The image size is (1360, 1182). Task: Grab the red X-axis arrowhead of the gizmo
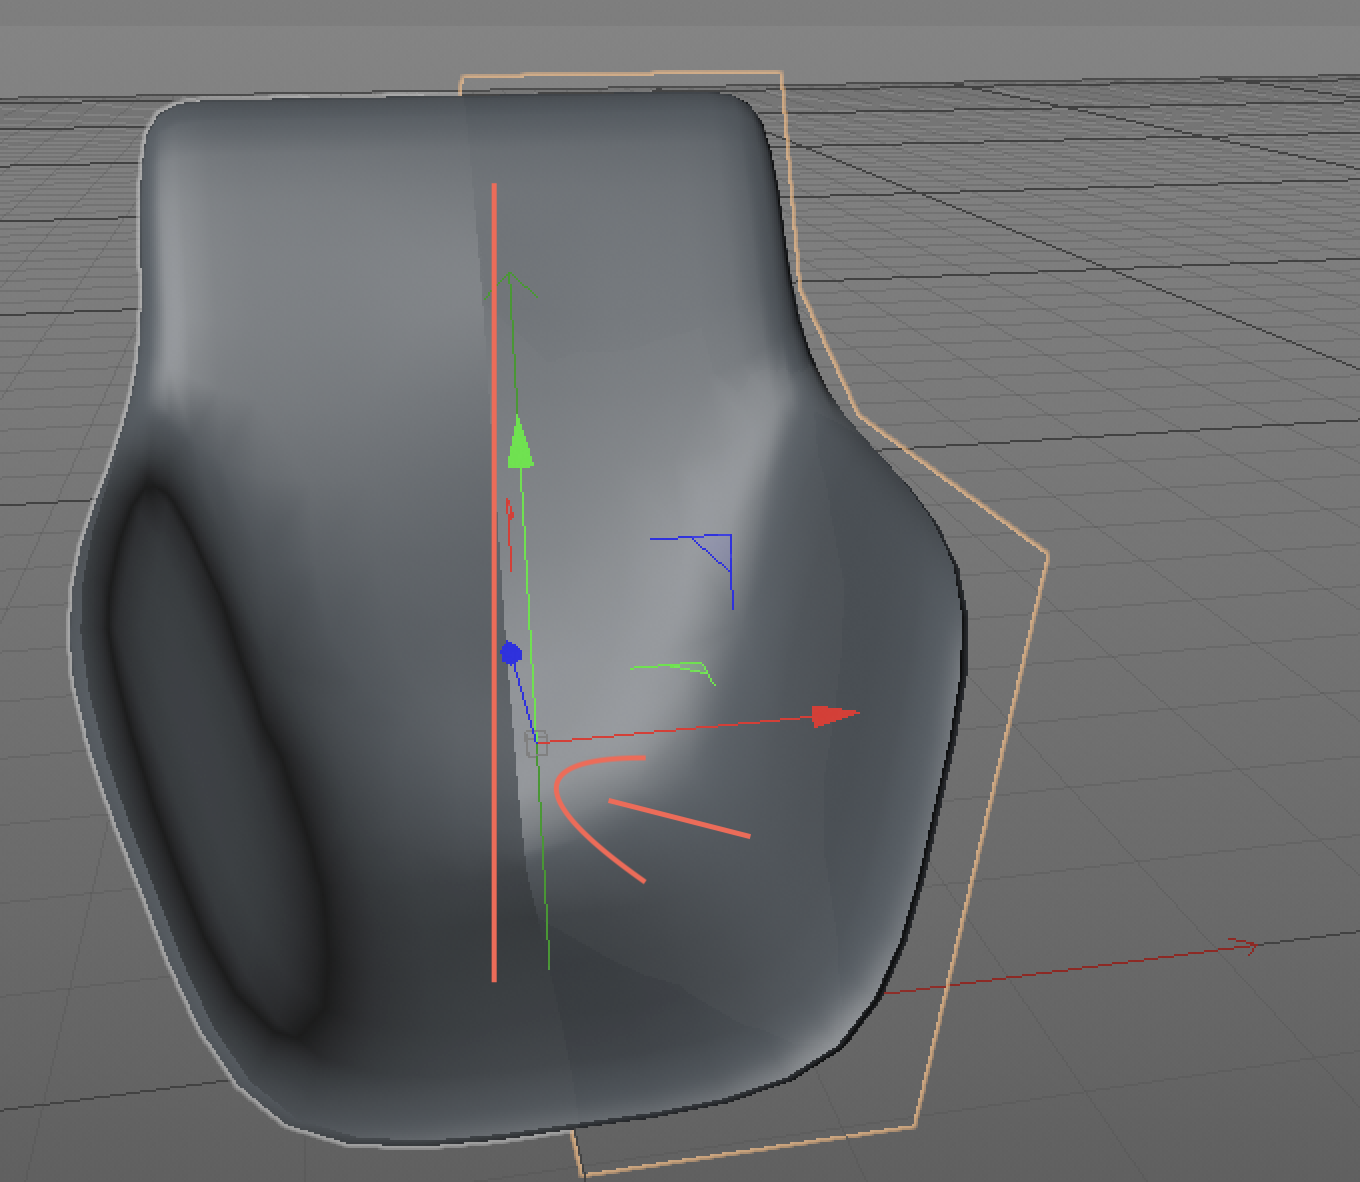pyautogui.click(x=836, y=715)
